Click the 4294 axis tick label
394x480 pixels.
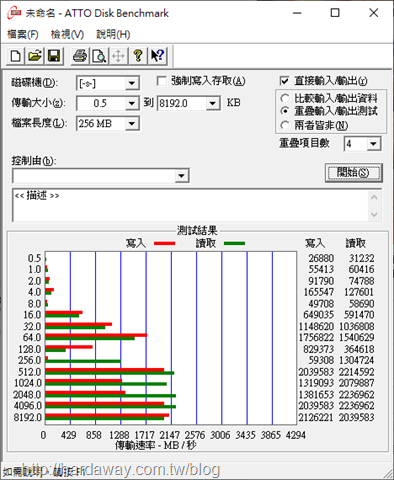point(296,435)
